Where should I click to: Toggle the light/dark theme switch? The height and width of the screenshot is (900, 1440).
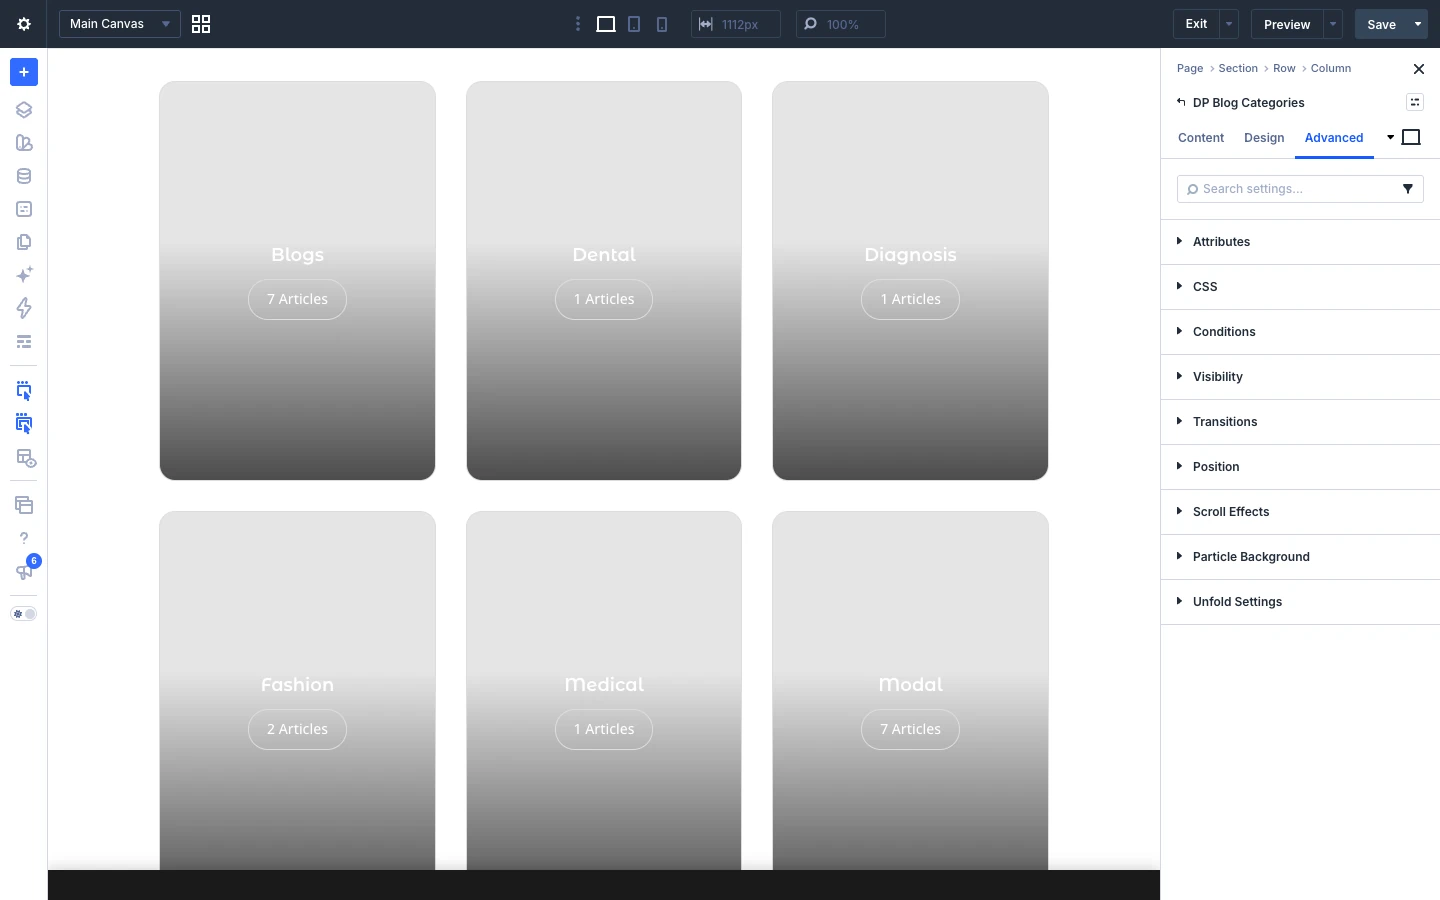[24, 614]
